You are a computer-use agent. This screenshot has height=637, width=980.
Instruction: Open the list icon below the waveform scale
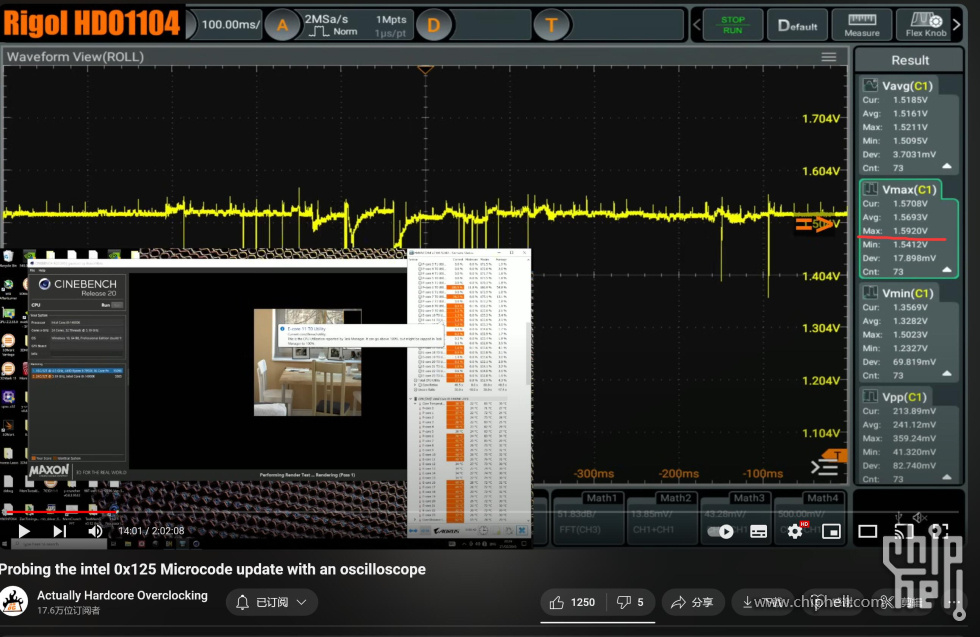(x=824, y=468)
